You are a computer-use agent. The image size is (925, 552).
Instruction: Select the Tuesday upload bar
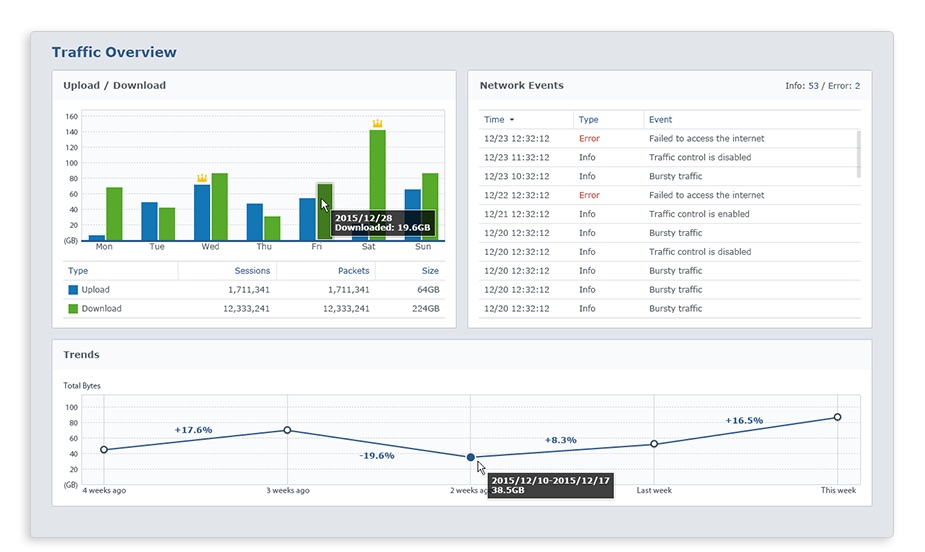pos(149,221)
